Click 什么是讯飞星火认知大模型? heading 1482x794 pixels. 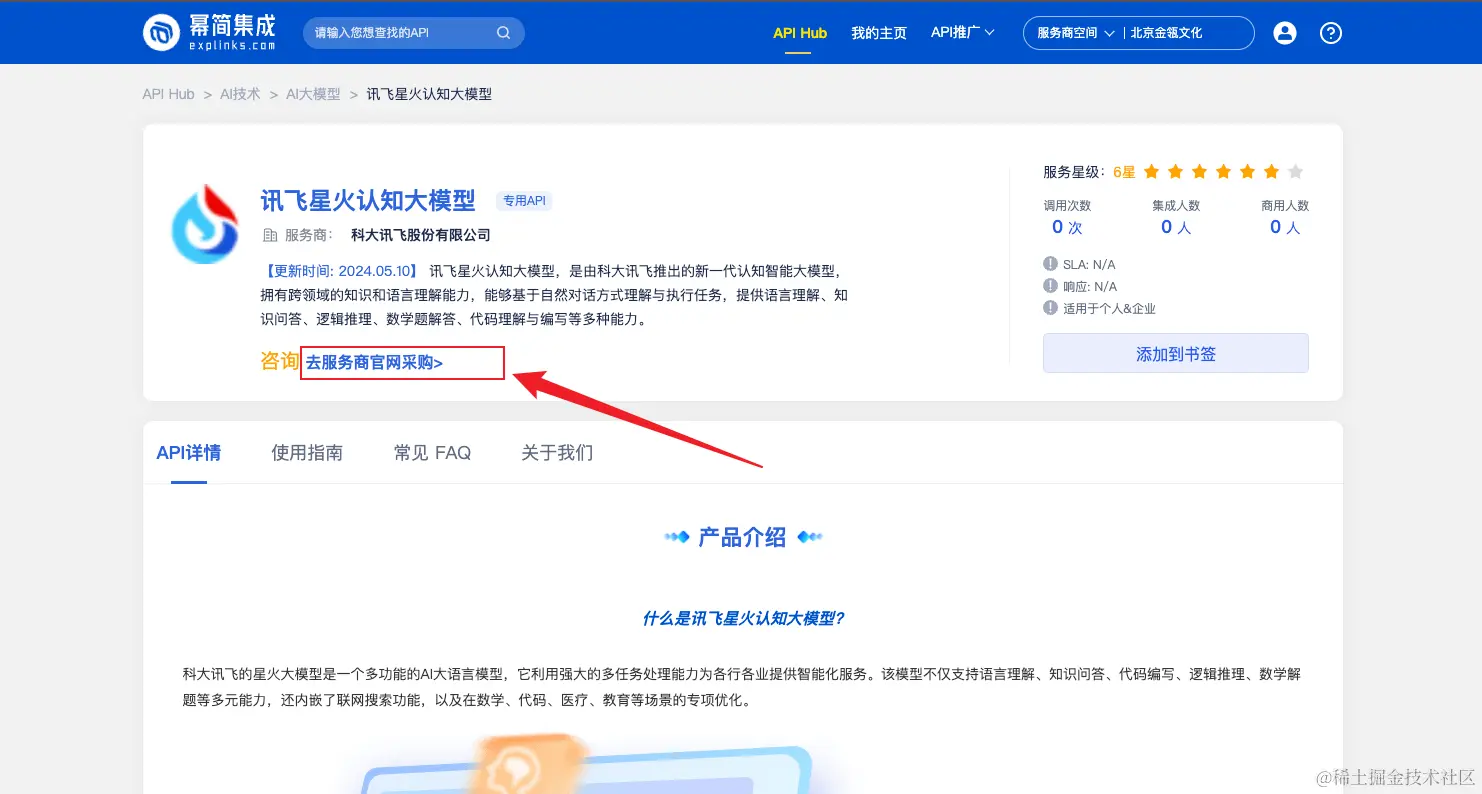point(743,618)
